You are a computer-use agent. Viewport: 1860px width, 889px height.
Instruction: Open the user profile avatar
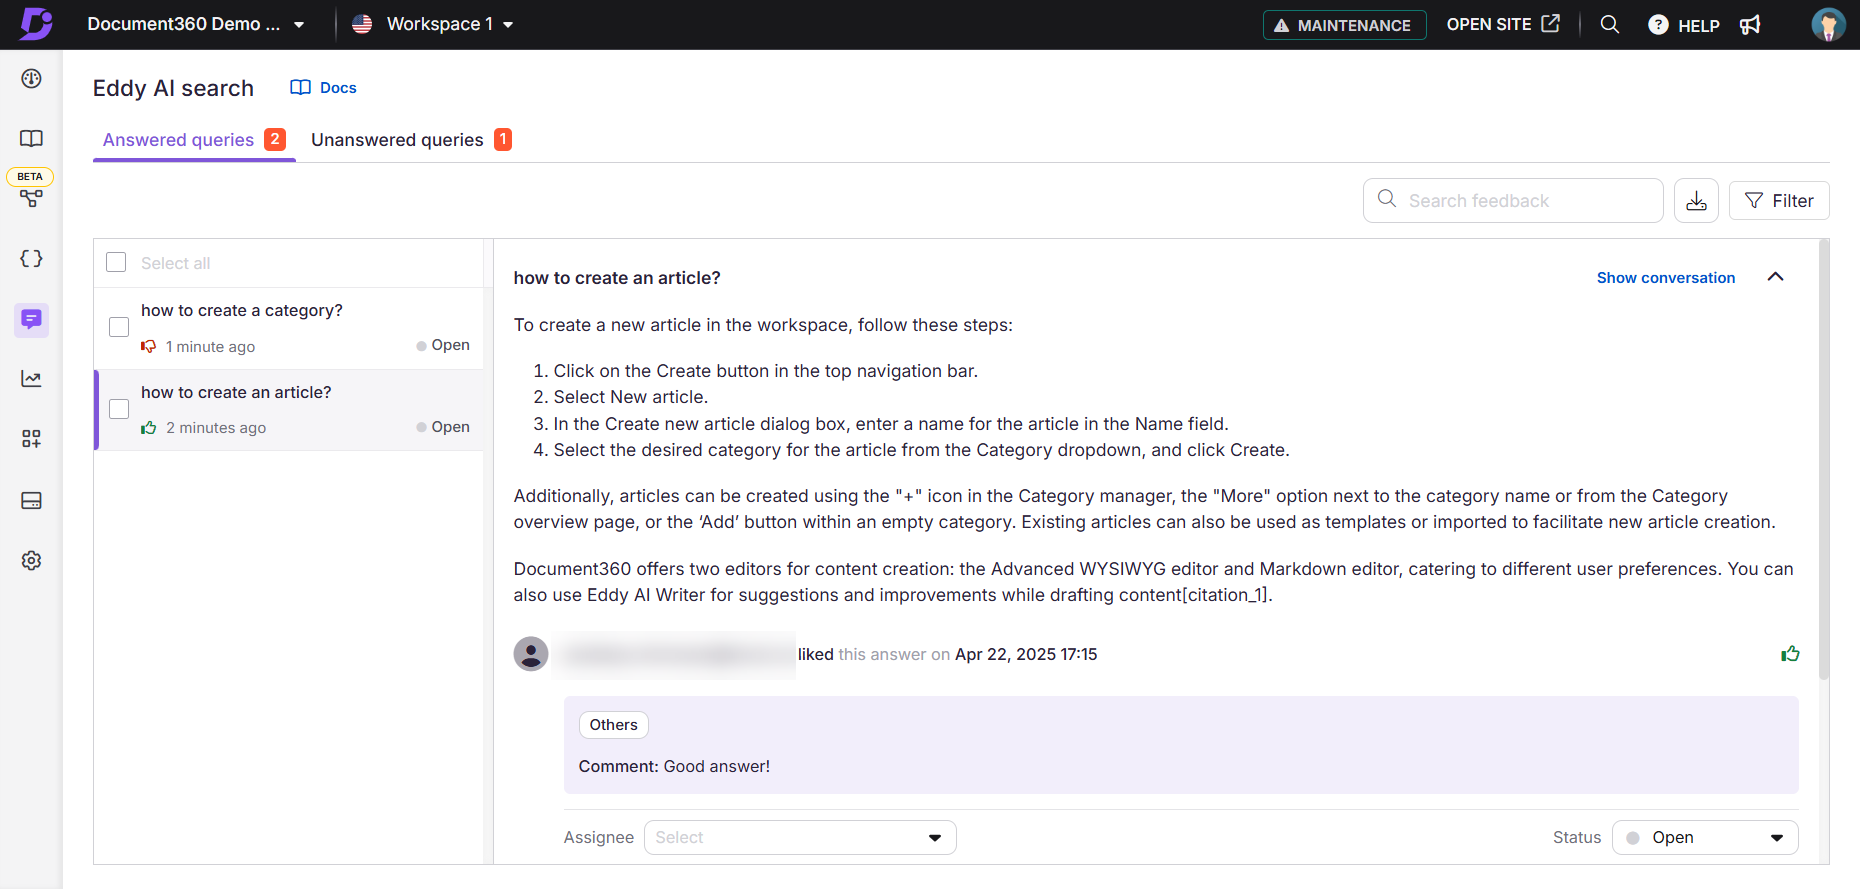(1828, 24)
